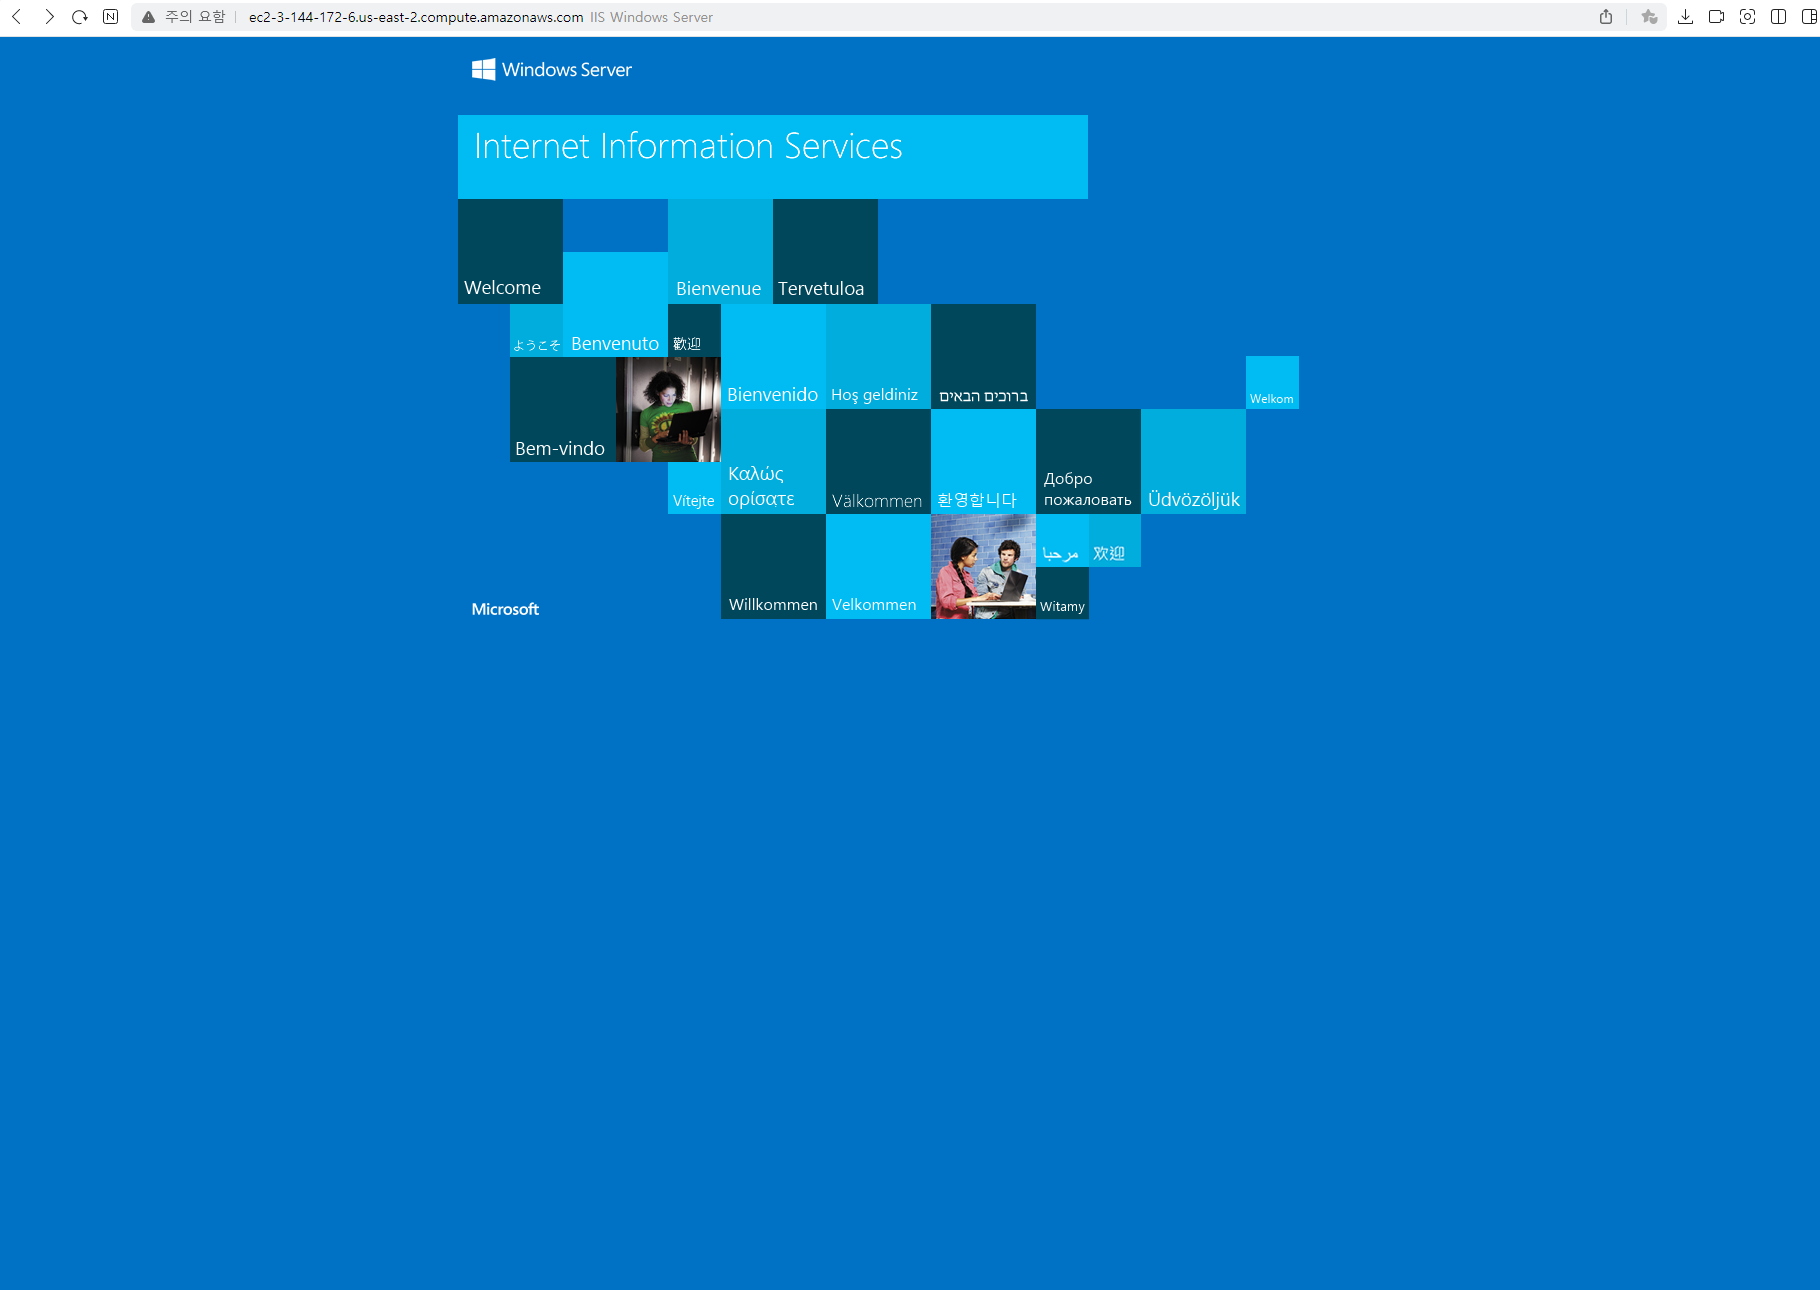Click the bookmark star icon
The image size is (1820, 1290).
[x=1649, y=17]
